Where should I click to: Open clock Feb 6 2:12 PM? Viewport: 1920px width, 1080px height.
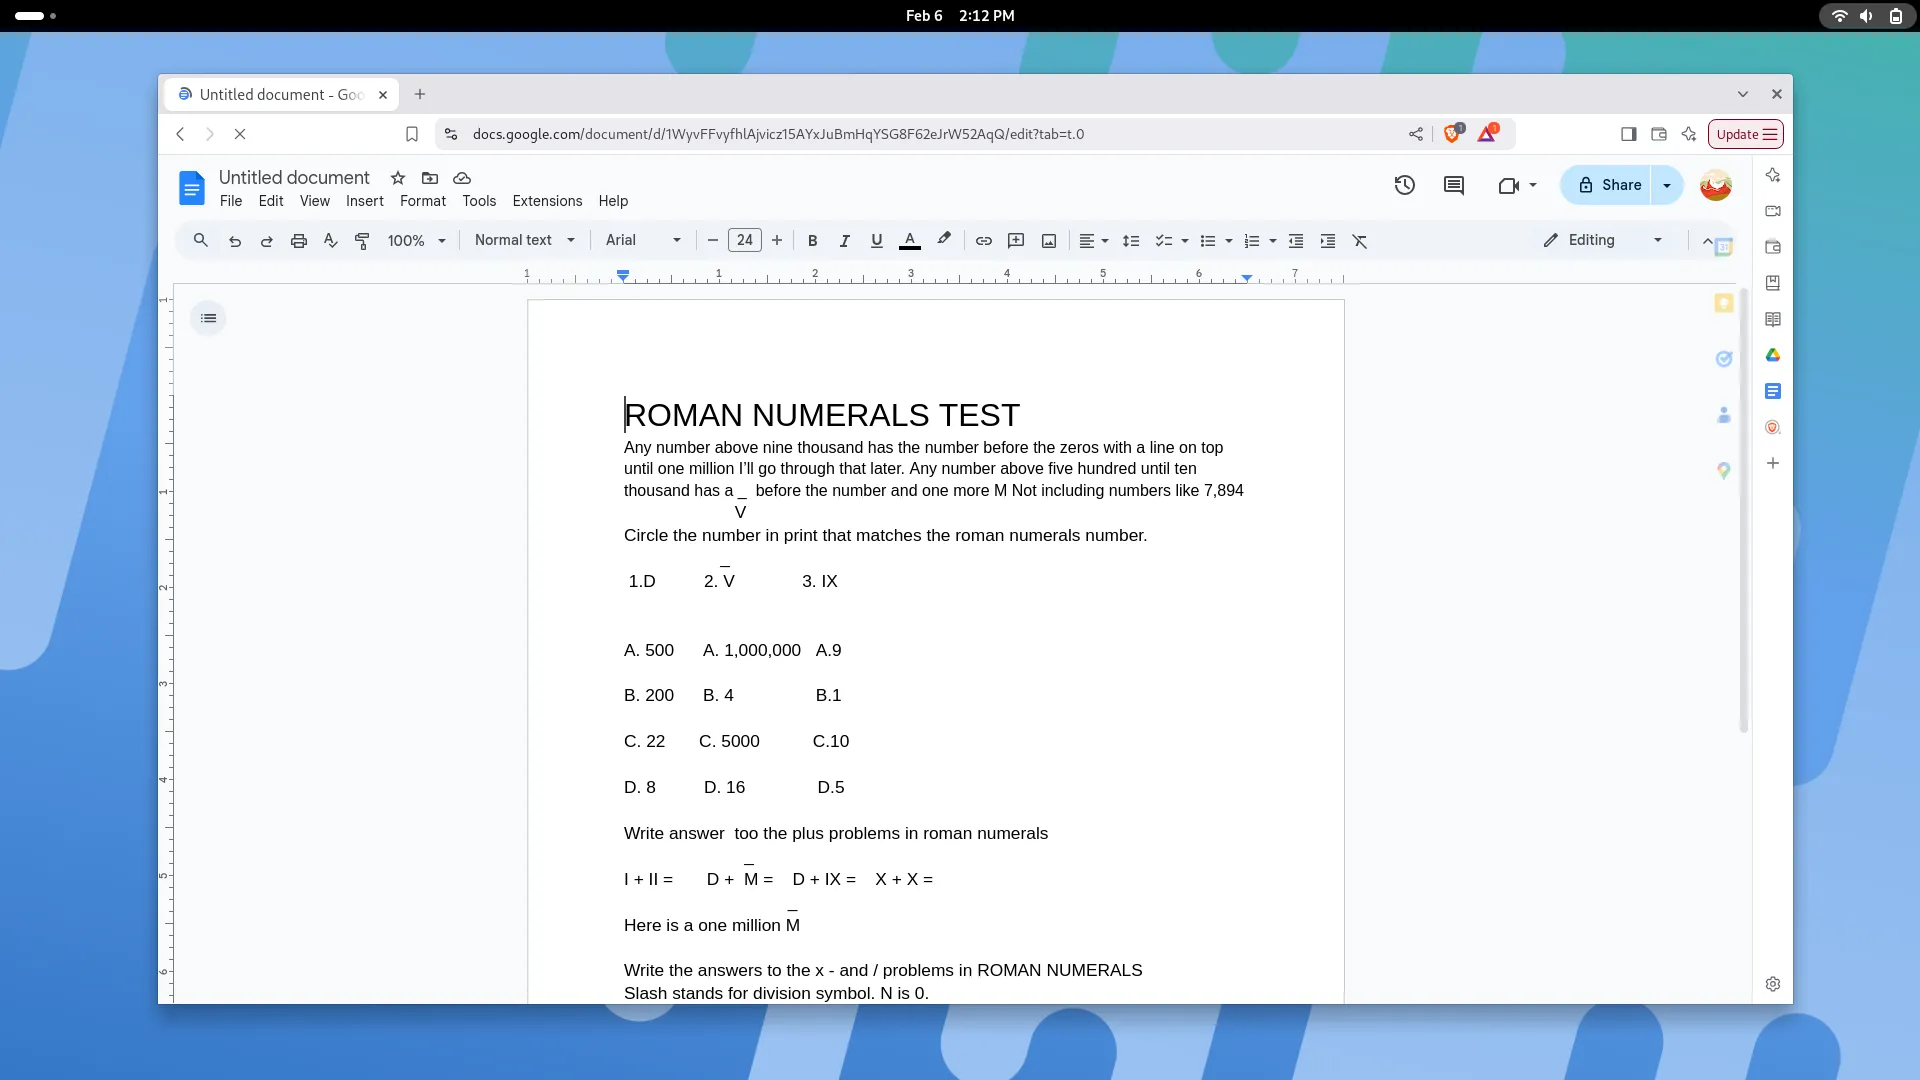point(960,16)
